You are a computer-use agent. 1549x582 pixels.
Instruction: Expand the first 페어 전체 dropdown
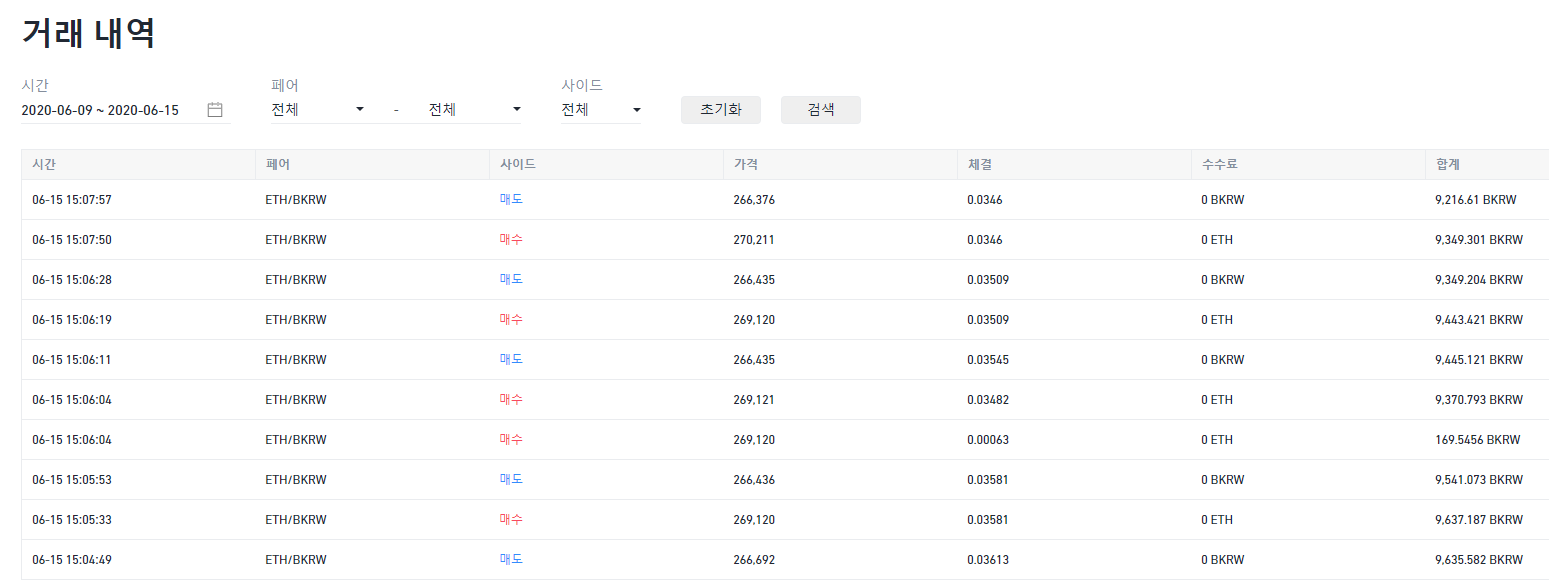pyautogui.click(x=319, y=110)
